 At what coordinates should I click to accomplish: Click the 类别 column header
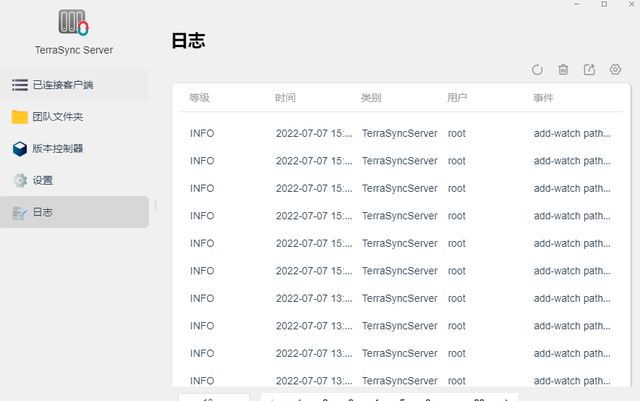(371, 98)
